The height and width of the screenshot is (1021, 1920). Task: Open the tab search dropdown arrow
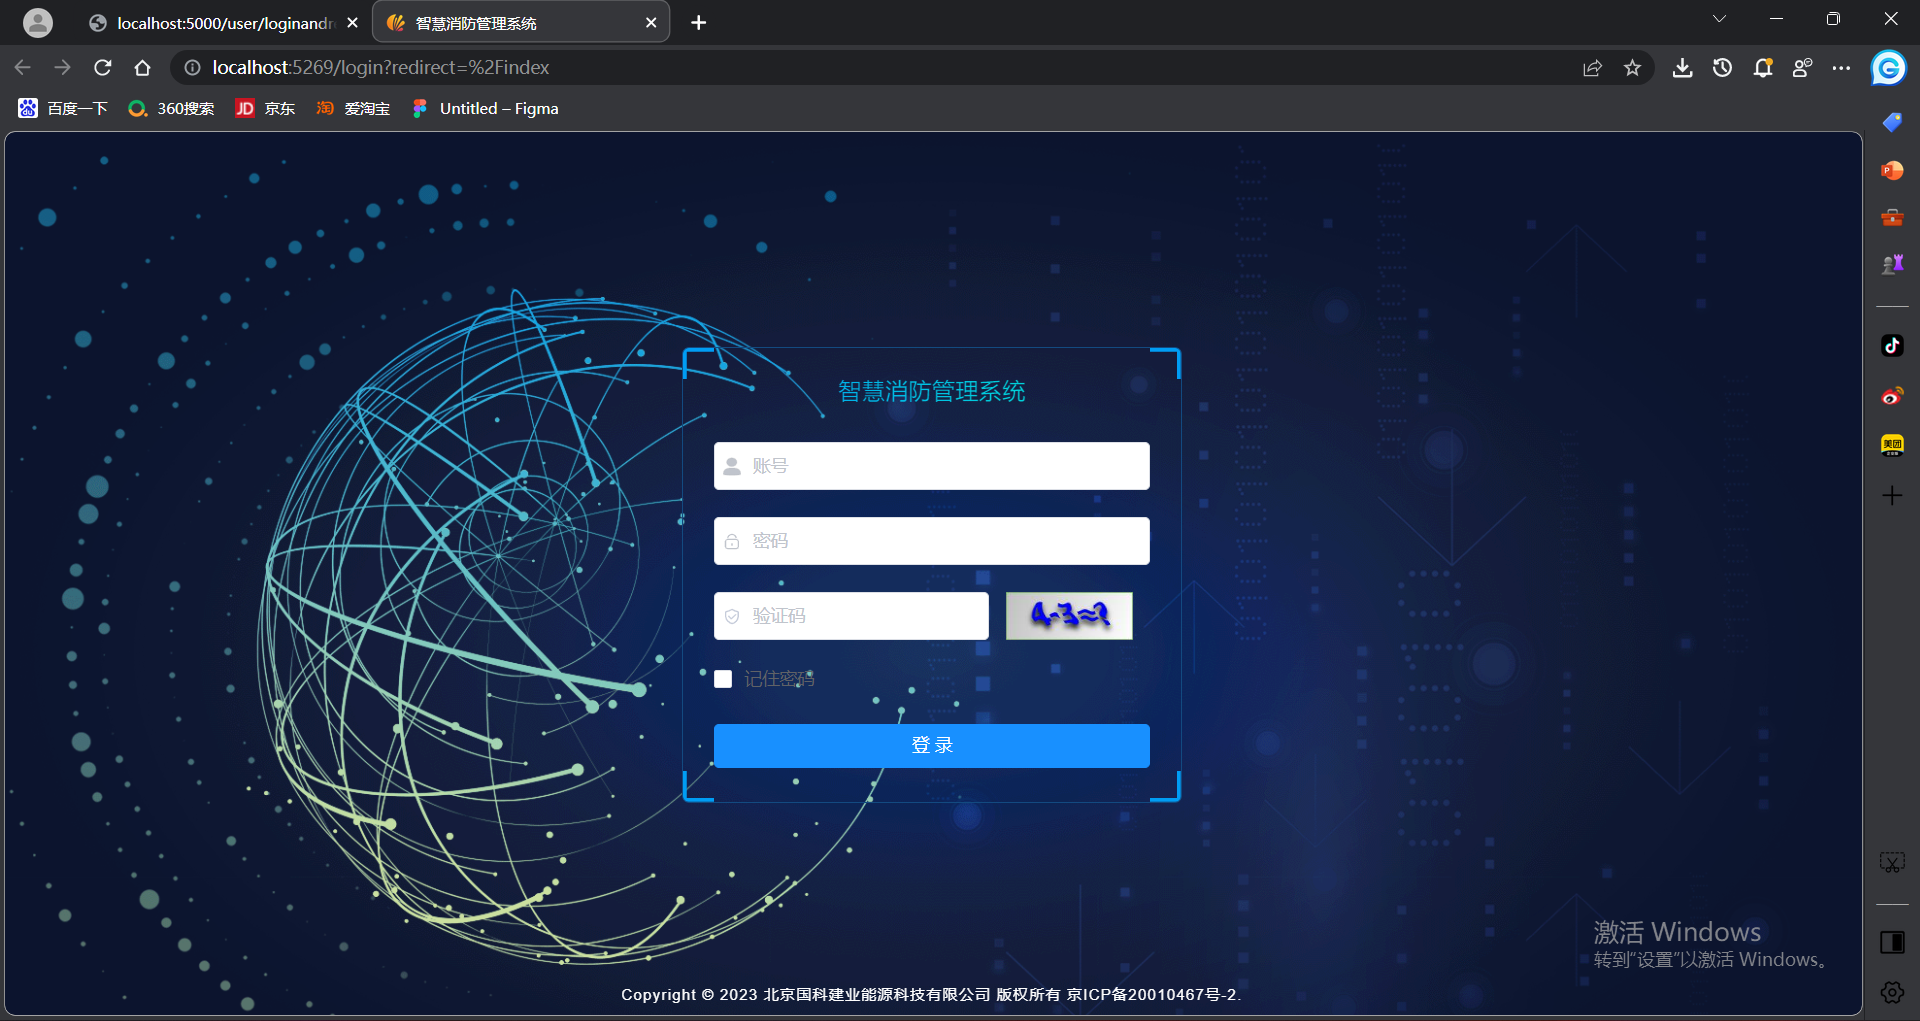(1719, 19)
